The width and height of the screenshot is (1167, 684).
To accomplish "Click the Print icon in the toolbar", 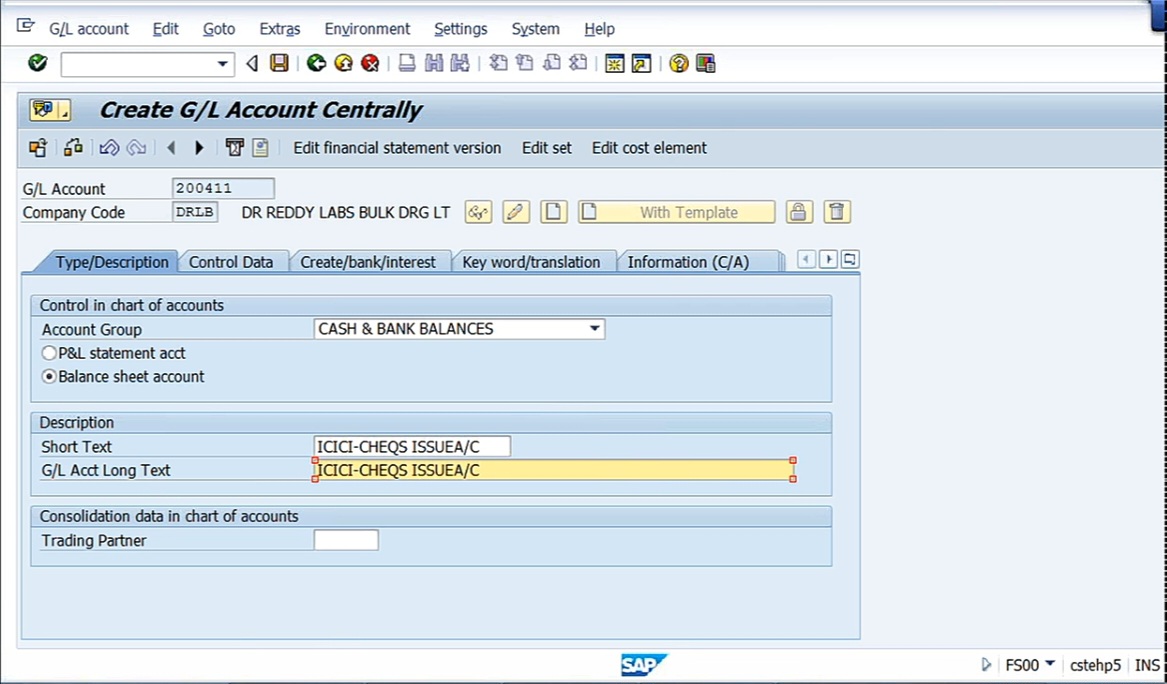I will 406,63.
